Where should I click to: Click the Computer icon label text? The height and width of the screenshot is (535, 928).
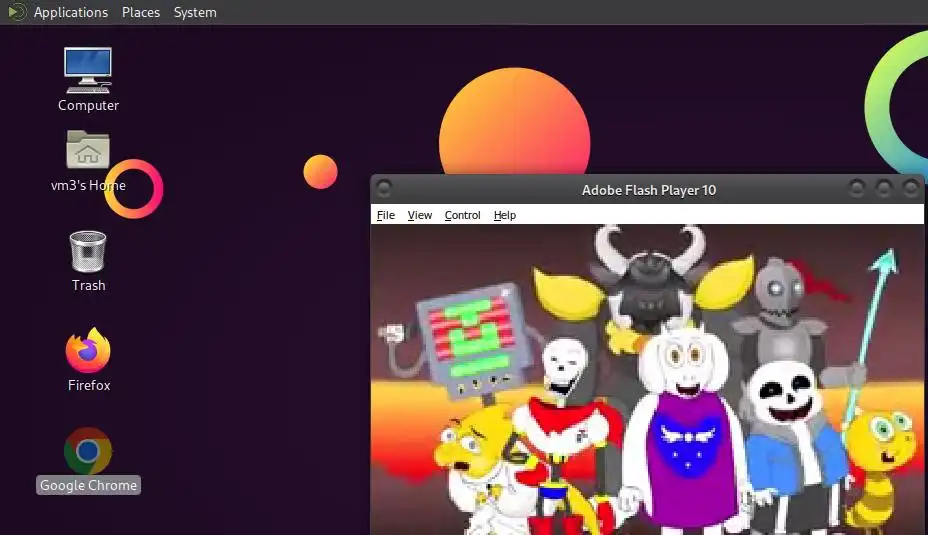(x=88, y=105)
